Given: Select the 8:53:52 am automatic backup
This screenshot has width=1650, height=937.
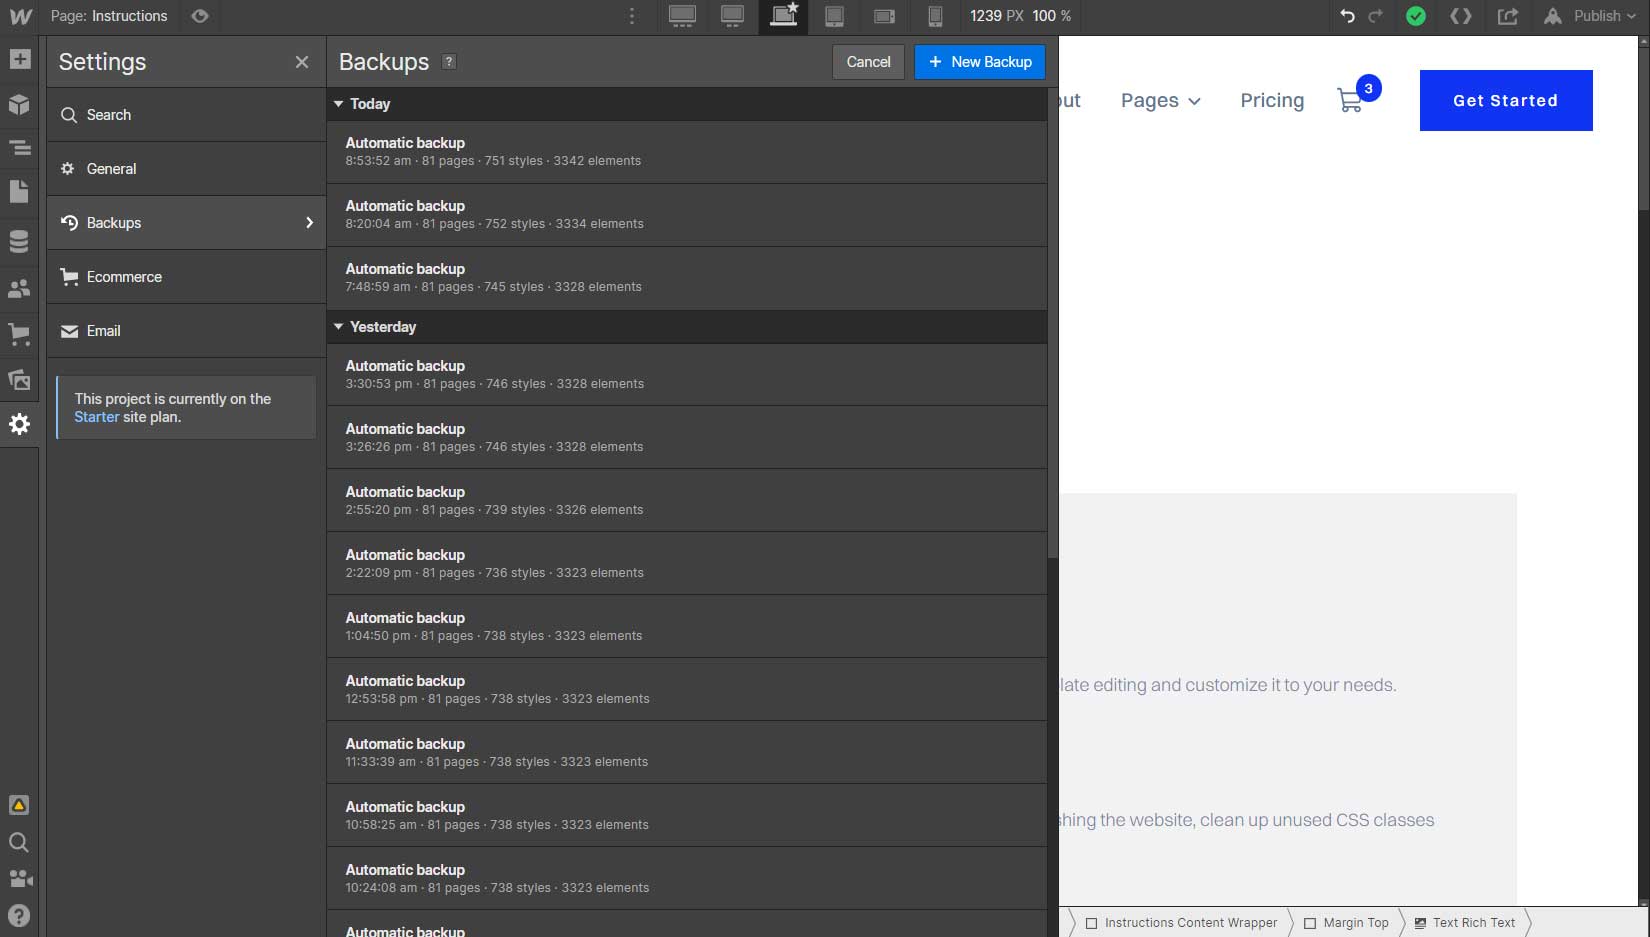Looking at the screenshot, I should point(687,151).
